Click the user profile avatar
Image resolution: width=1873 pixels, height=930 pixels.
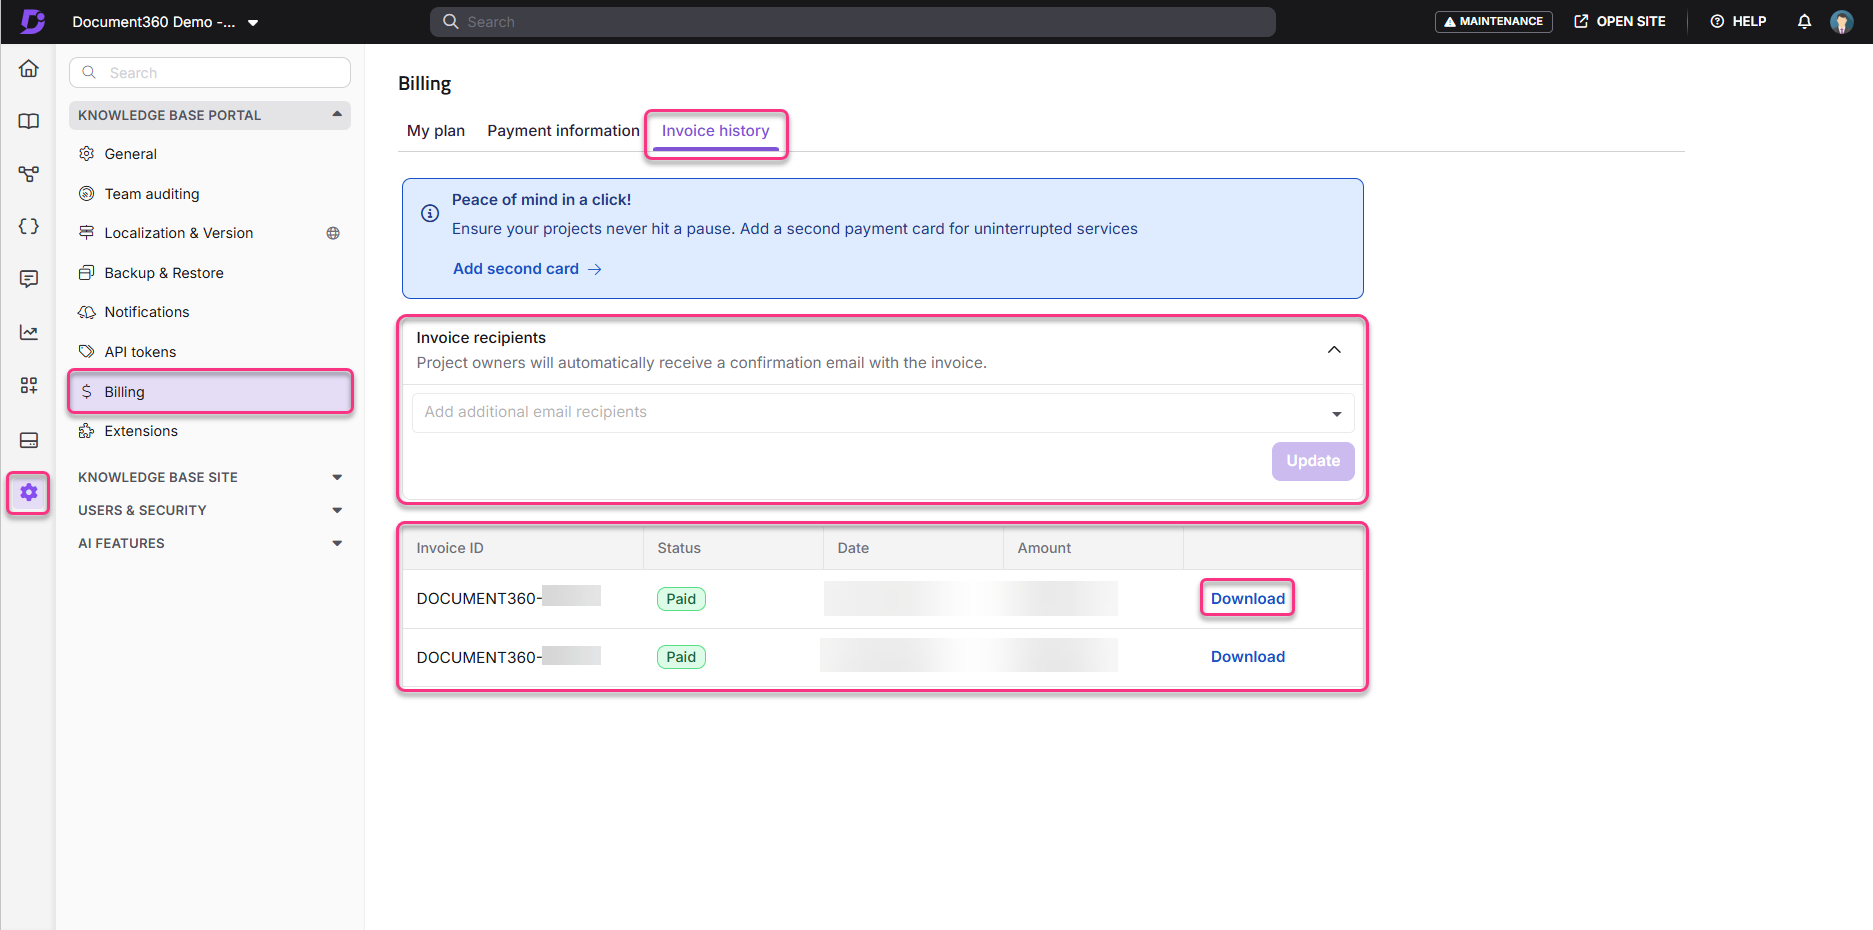(x=1841, y=21)
